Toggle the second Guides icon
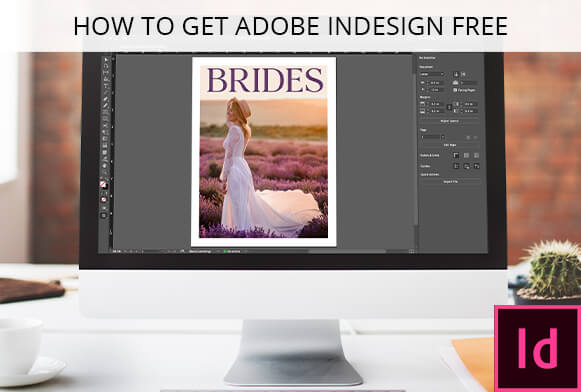This screenshot has width=581, height=392. [467, 166]
